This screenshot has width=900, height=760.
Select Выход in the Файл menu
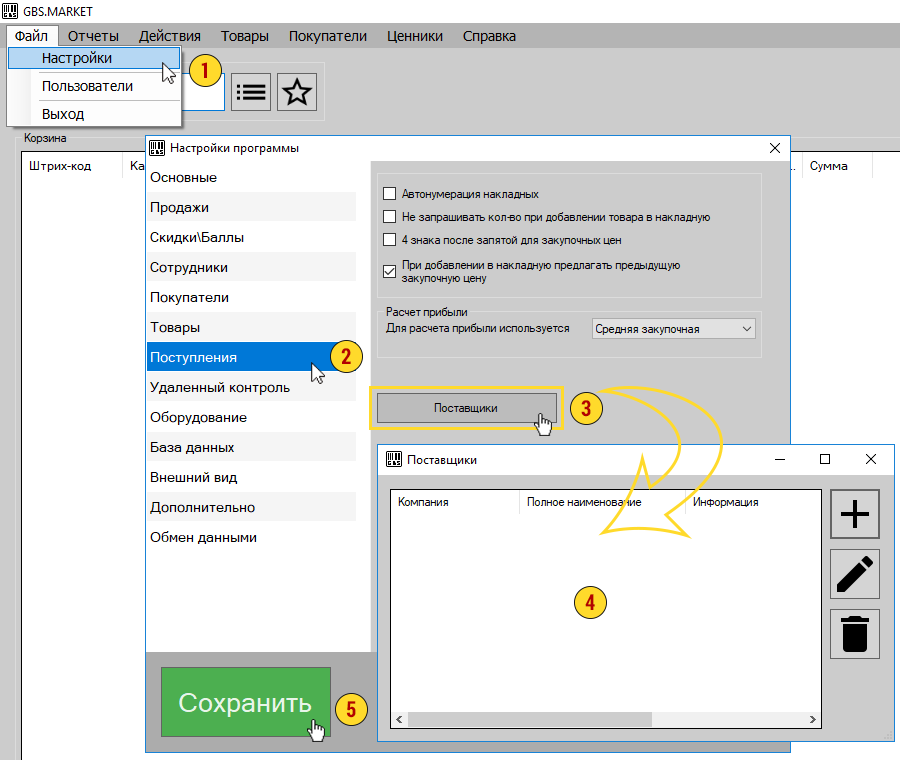click(94, 114)
